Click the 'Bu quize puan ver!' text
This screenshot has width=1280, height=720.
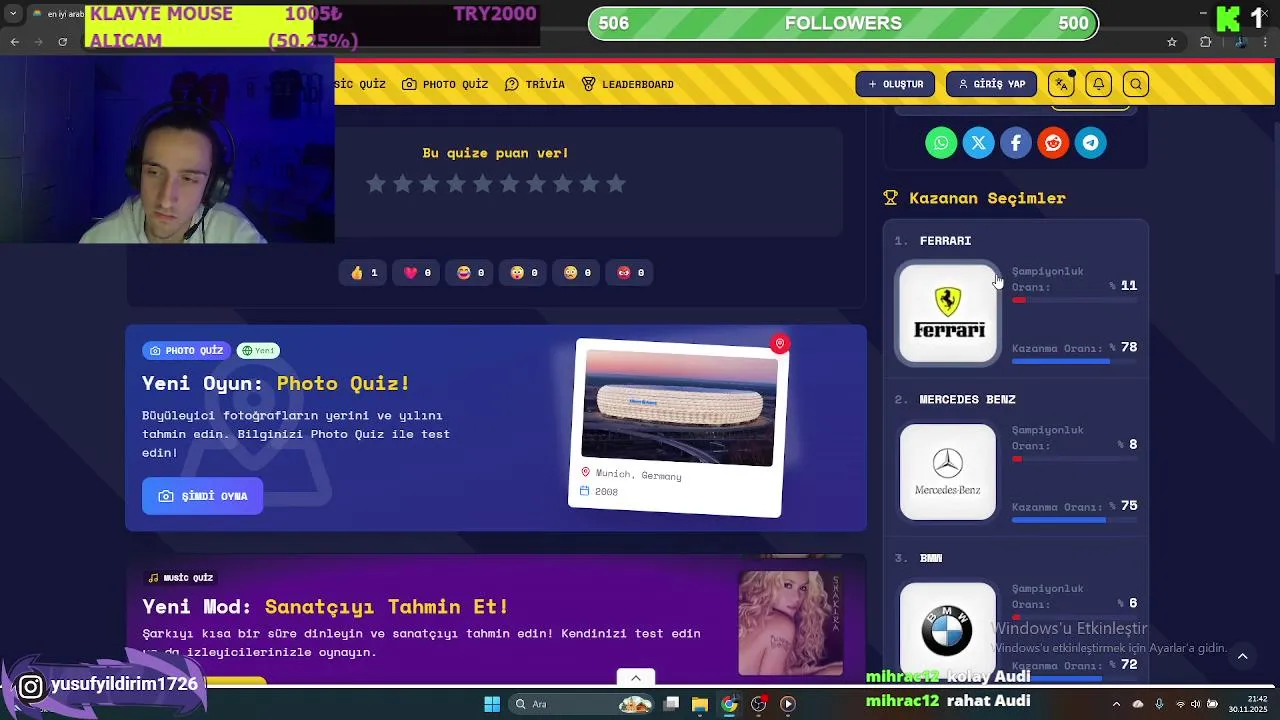(495, 153)
